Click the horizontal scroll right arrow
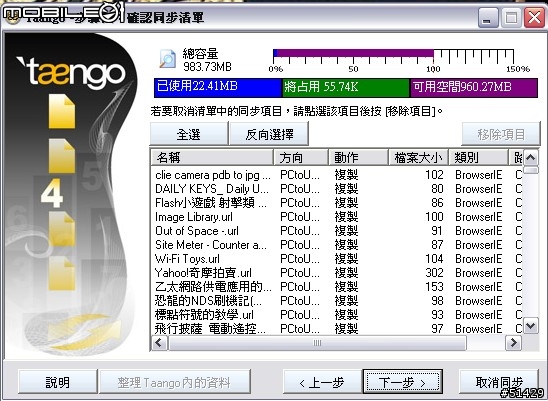Viewport: 548px width, 401px height. [513, 342]
